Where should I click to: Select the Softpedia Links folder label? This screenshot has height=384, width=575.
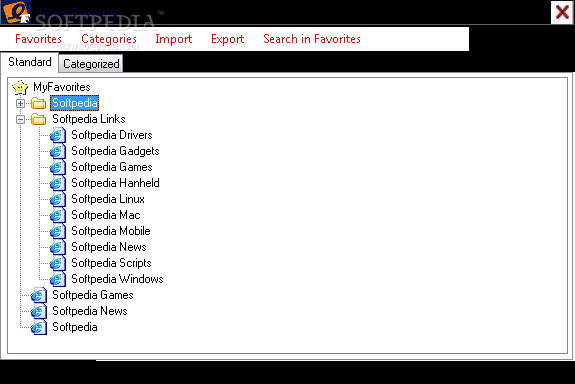(89, 119)
